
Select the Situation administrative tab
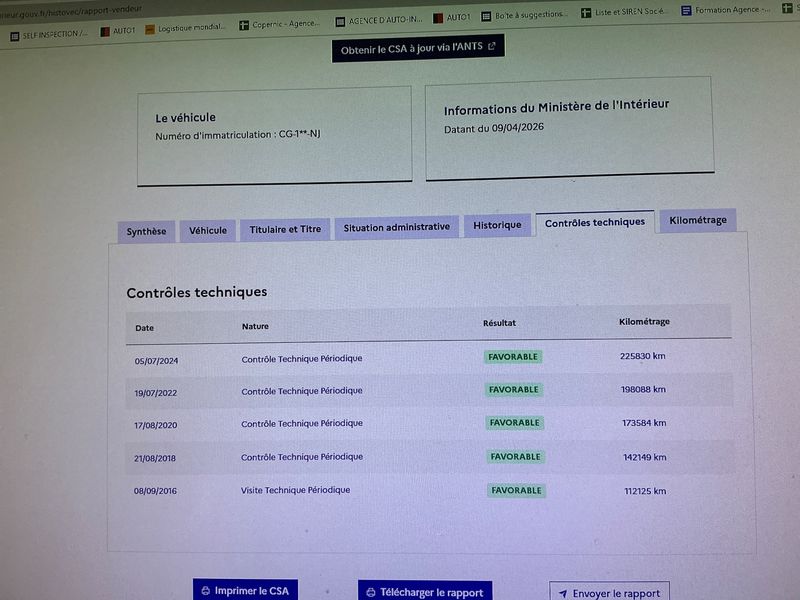(x=396, y=228)
